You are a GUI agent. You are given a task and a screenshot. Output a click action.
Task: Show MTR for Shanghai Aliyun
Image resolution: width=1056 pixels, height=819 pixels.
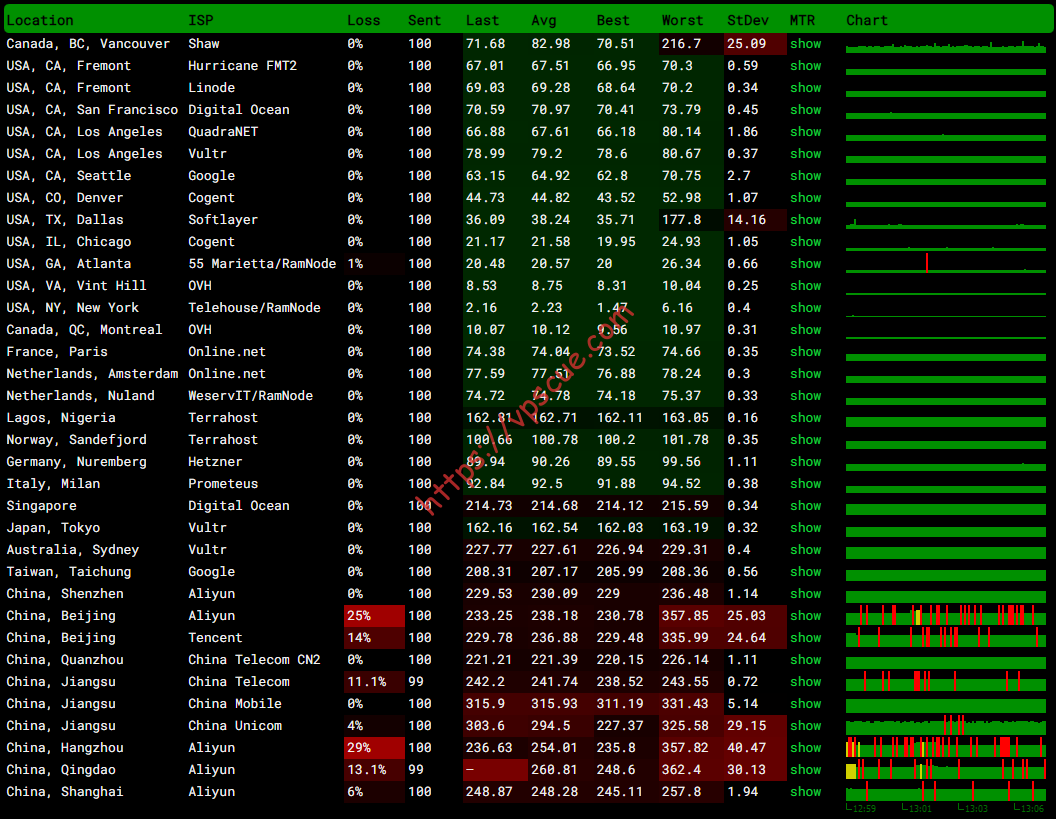805,792
